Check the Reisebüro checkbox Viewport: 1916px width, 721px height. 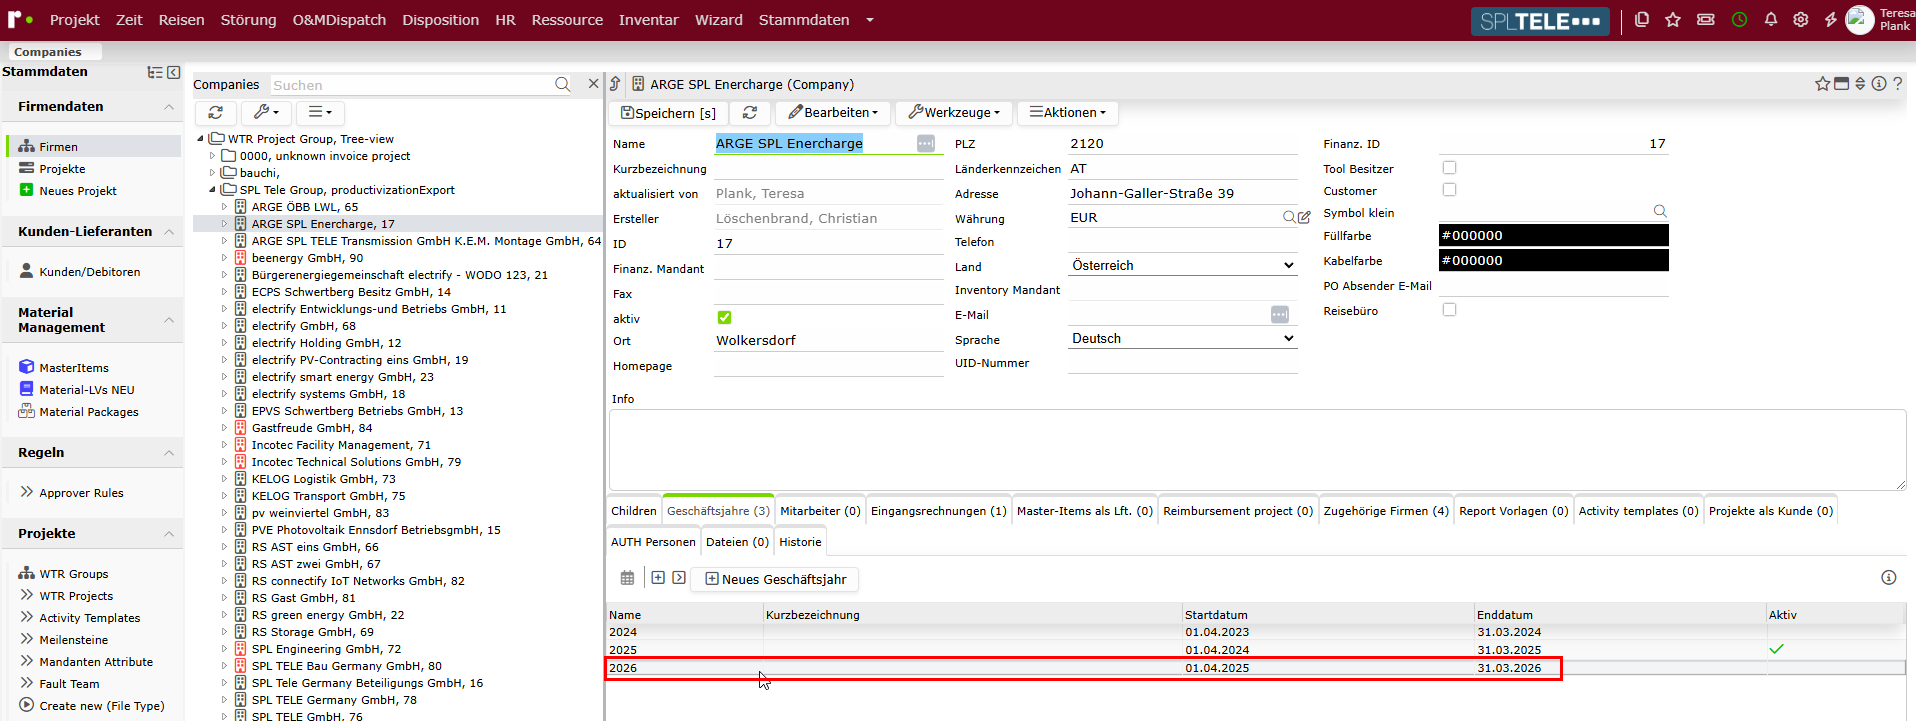tap(1449, 310)
